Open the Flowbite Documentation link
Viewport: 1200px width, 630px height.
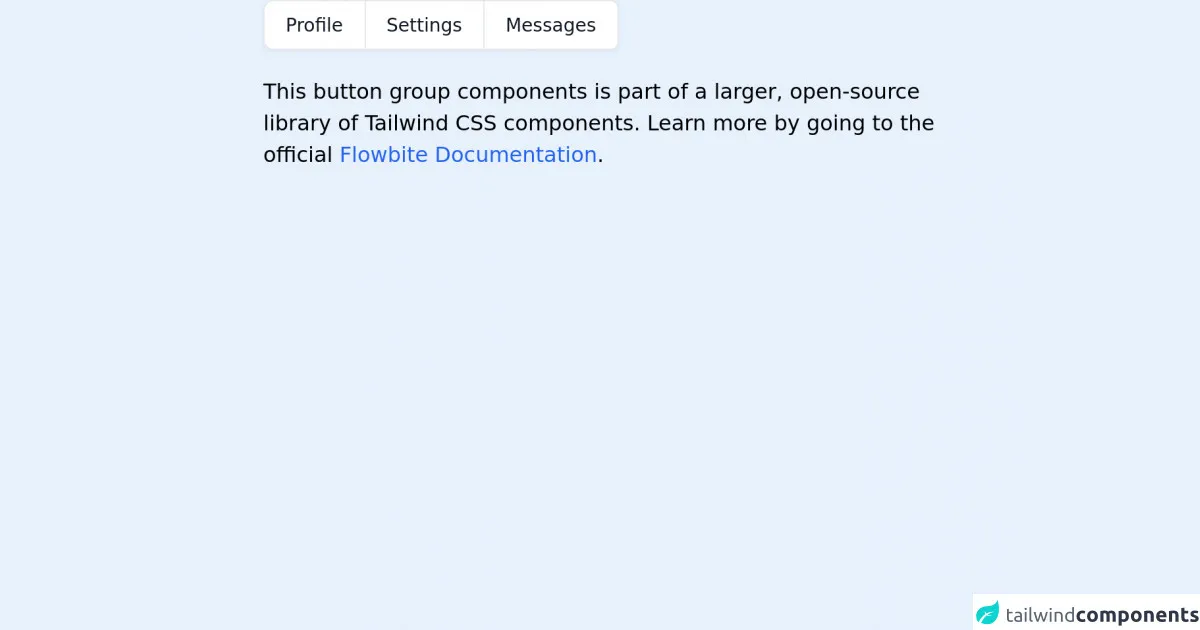pos(467,155)
